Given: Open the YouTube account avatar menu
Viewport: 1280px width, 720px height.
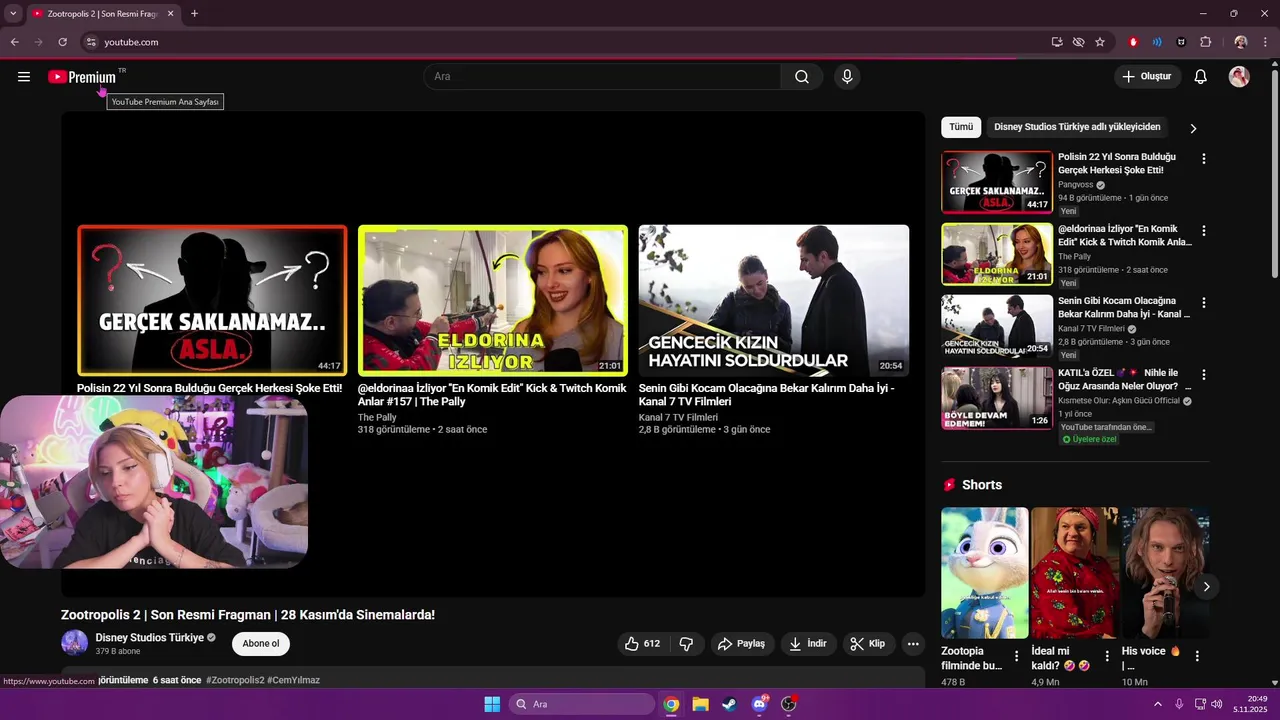Looking at the screenshot, I should tap(1239, 77).
